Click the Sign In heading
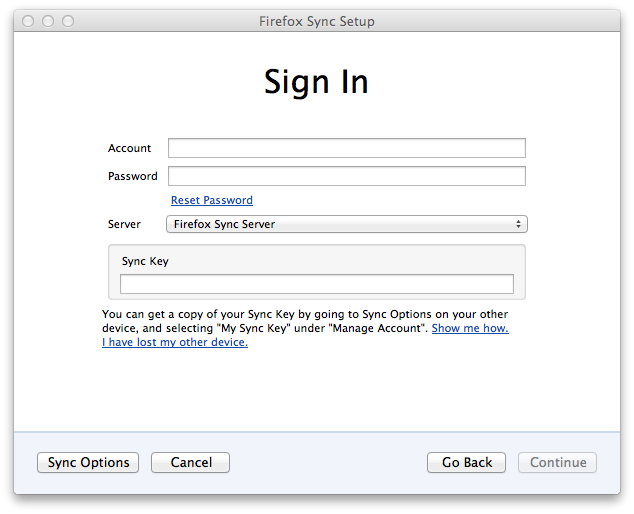 point(316,82)
